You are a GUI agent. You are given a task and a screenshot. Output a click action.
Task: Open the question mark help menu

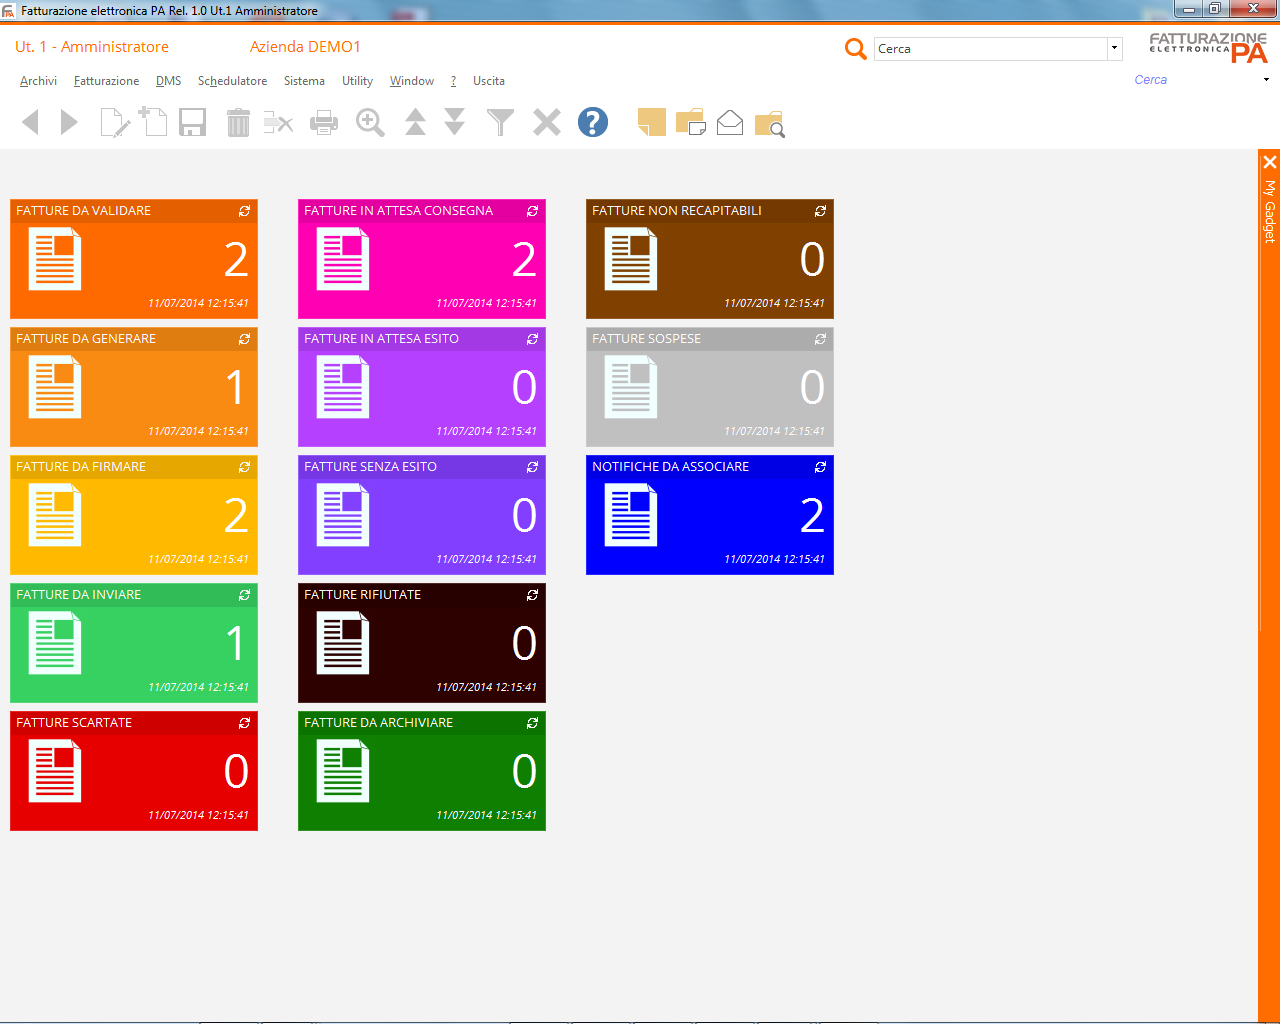coord(453,81)
